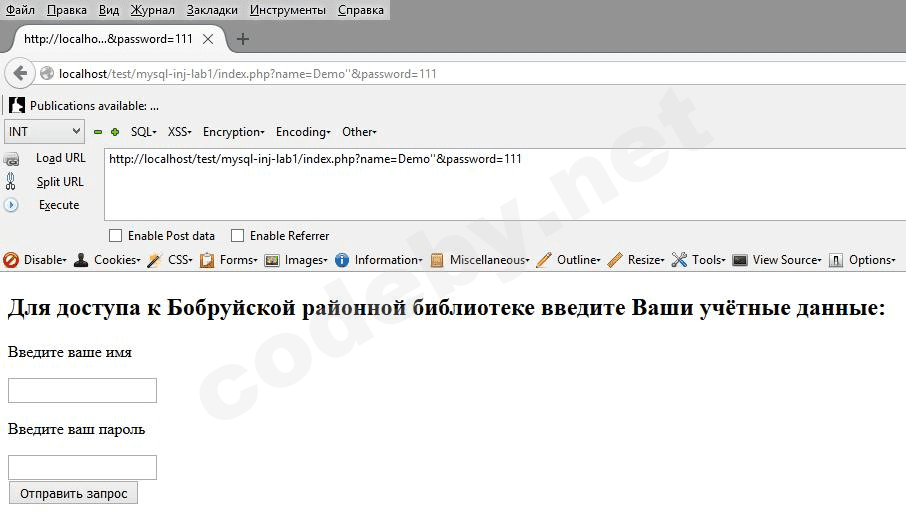Click the Cookies person icon

(81, 260)
